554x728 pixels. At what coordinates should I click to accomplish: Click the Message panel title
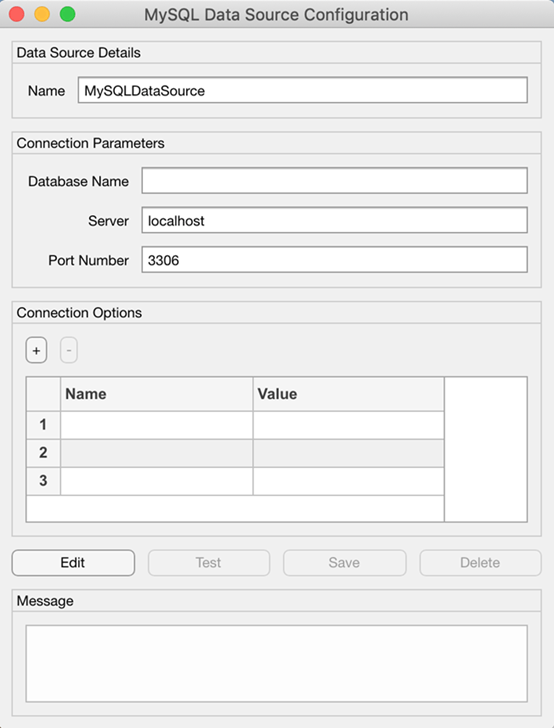pyautogui.click(x=45, y=601)
